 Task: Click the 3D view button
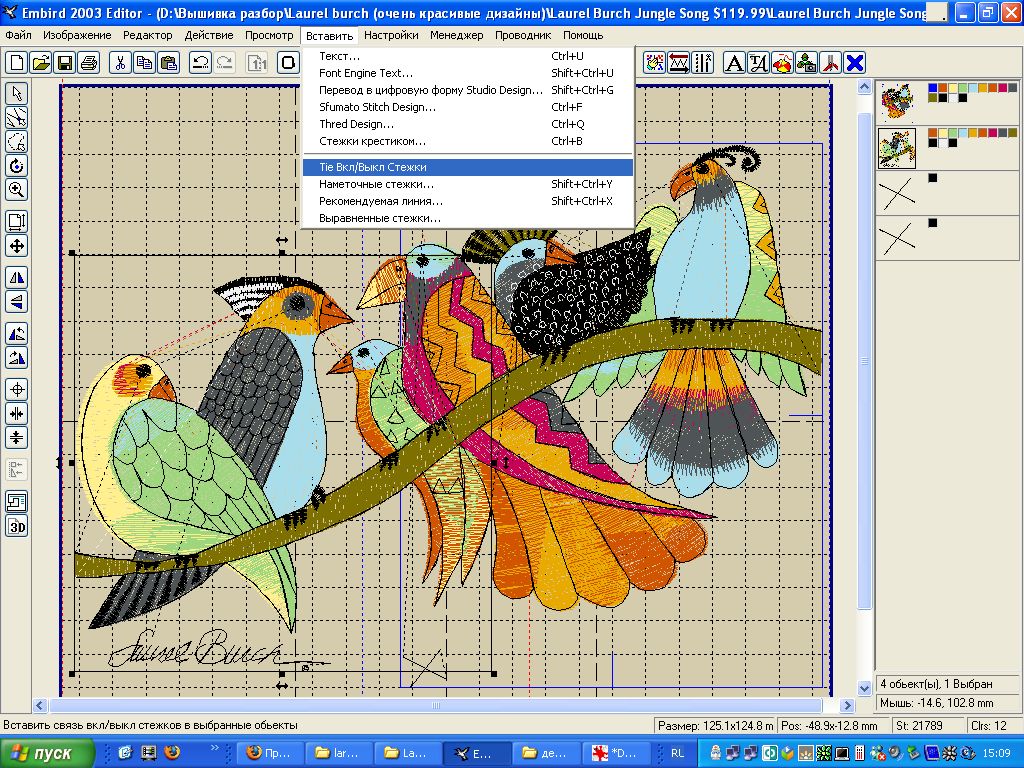point(17,526)
